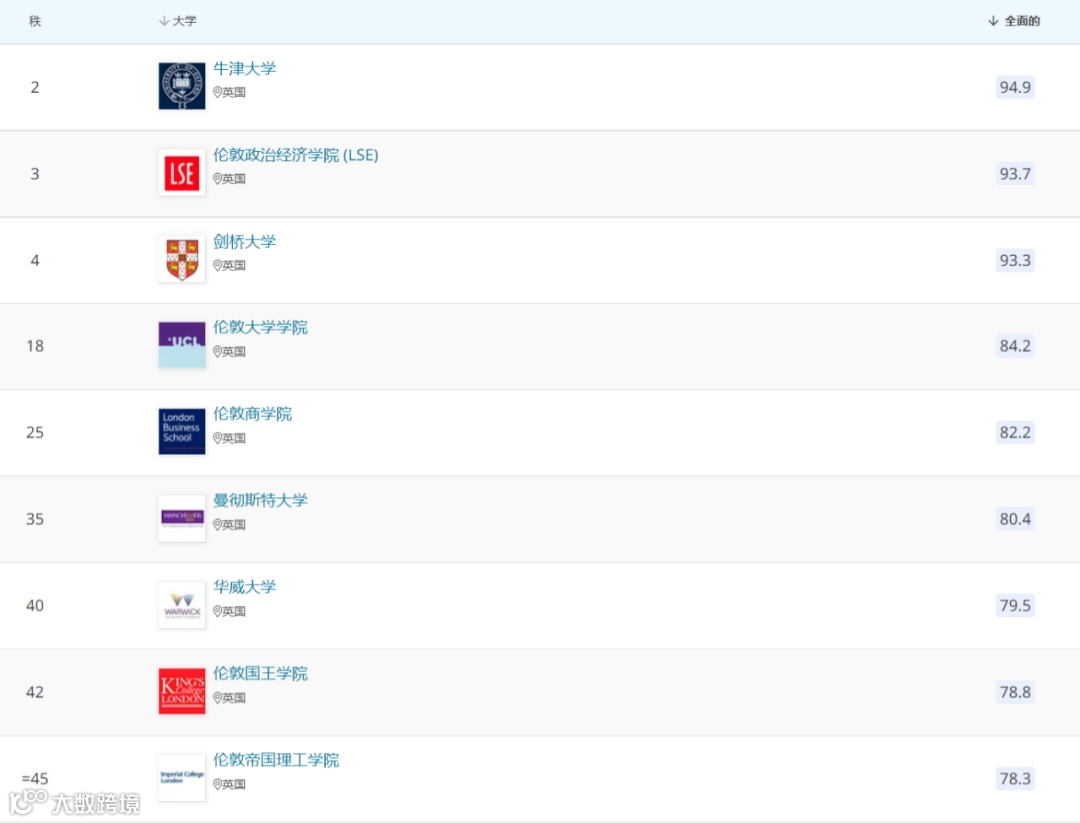The image size is (1080, 823).
Task: Click location pin icon under 华威大学
Action: click(x=217, y=611)
